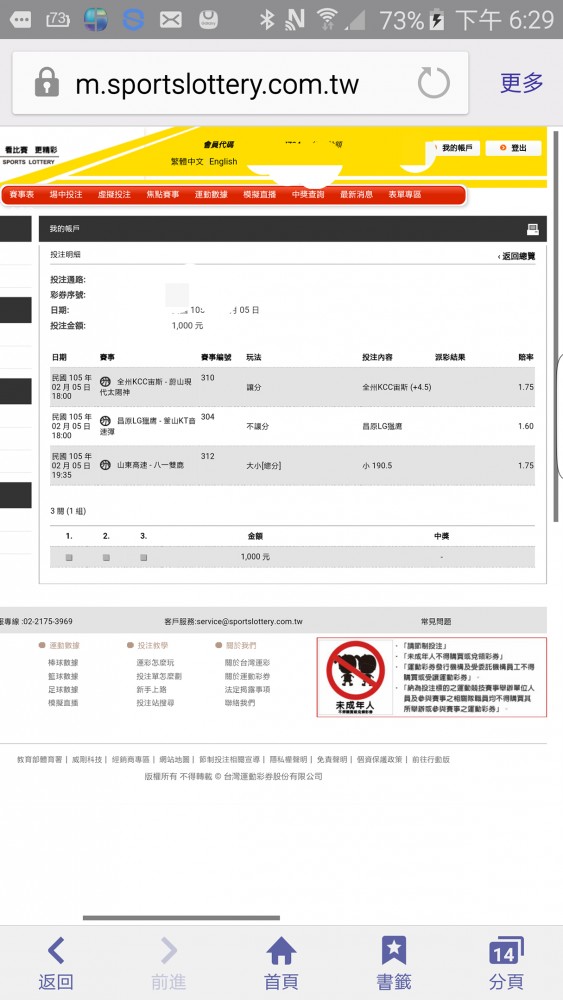
Task: Open the 分頁 tabs switcher showing 14
Action: (506, 962)
